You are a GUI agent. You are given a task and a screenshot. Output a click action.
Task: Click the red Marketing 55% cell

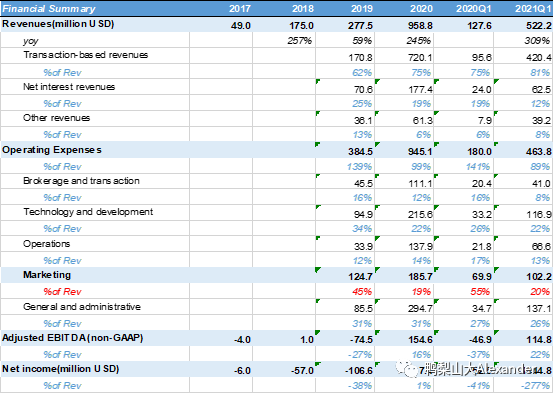(x=480, y=292)
